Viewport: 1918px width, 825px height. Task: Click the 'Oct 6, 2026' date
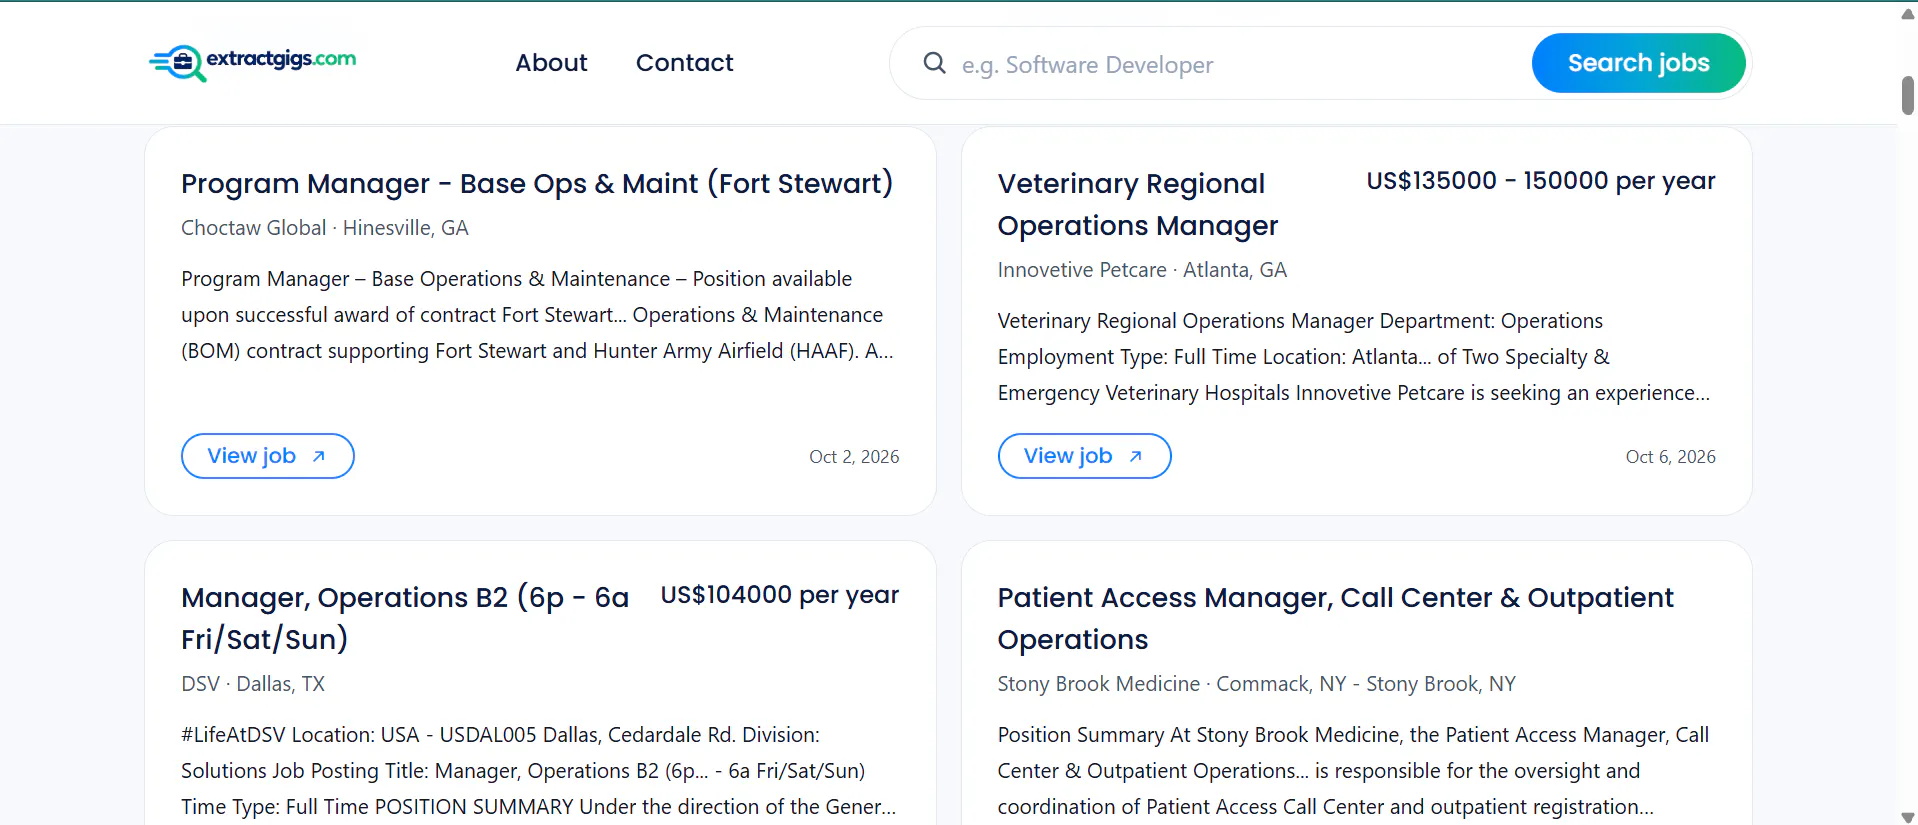[x=1670, y=457]
